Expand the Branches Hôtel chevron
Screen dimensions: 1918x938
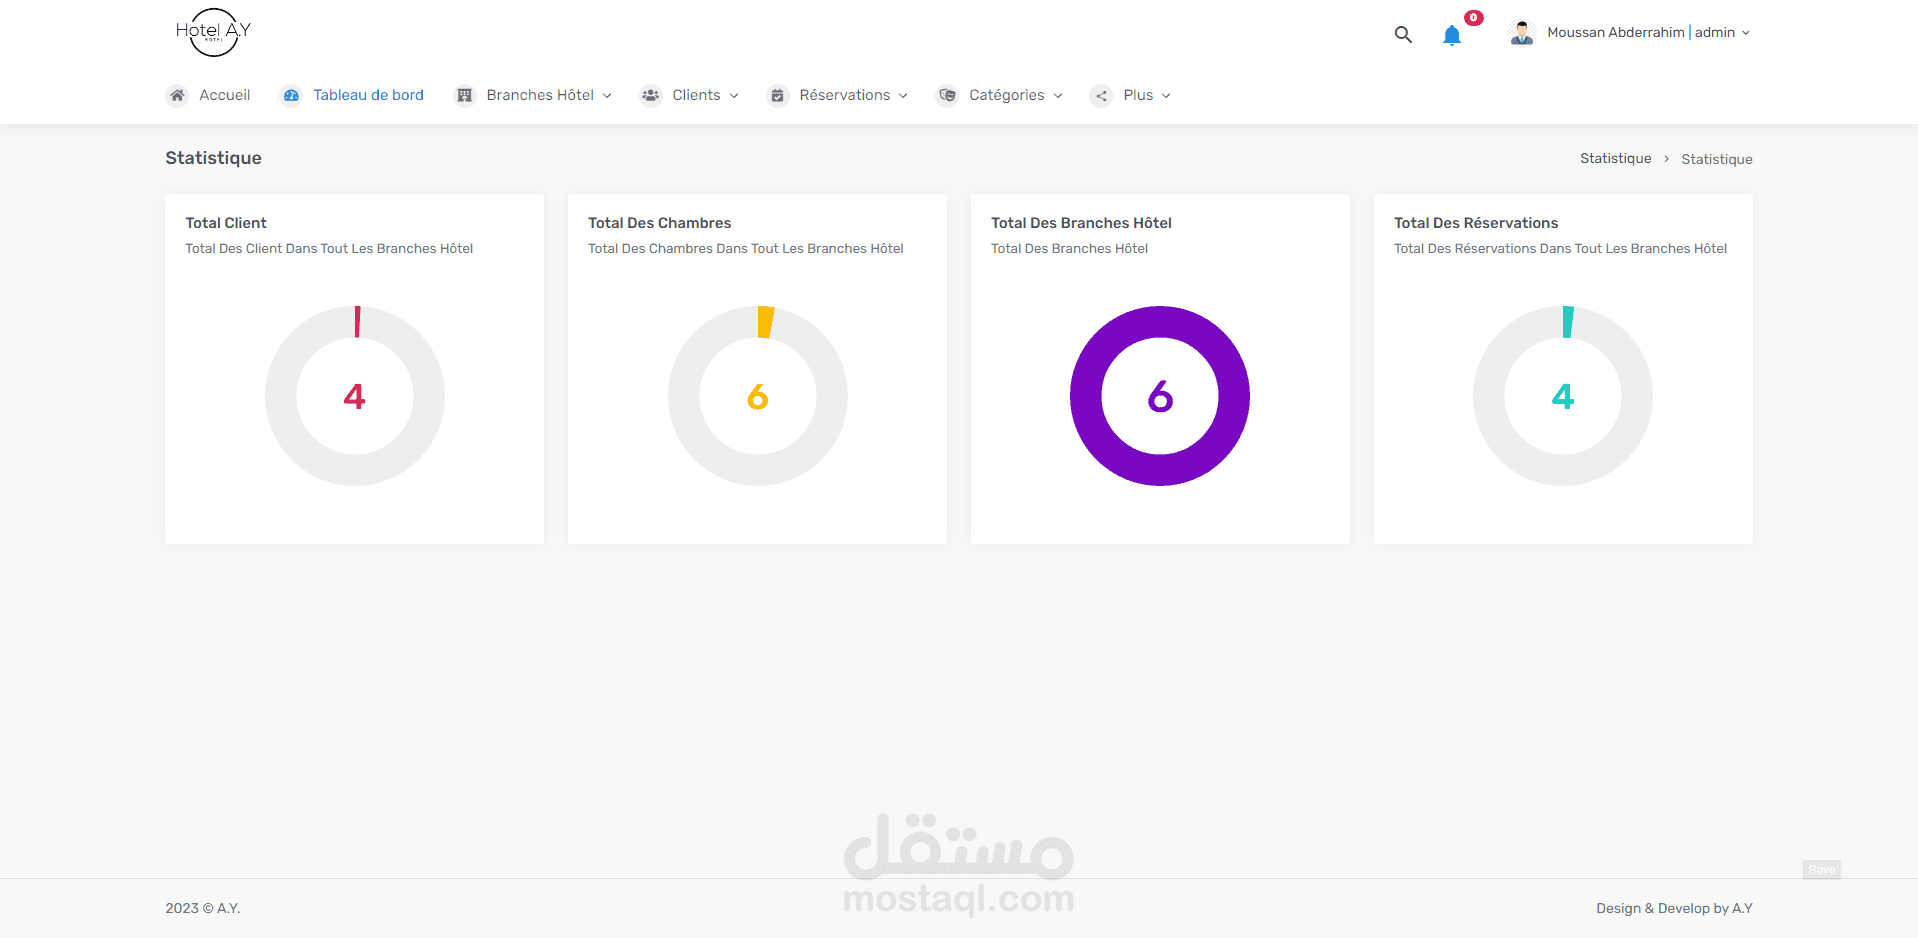coord(607,96)
